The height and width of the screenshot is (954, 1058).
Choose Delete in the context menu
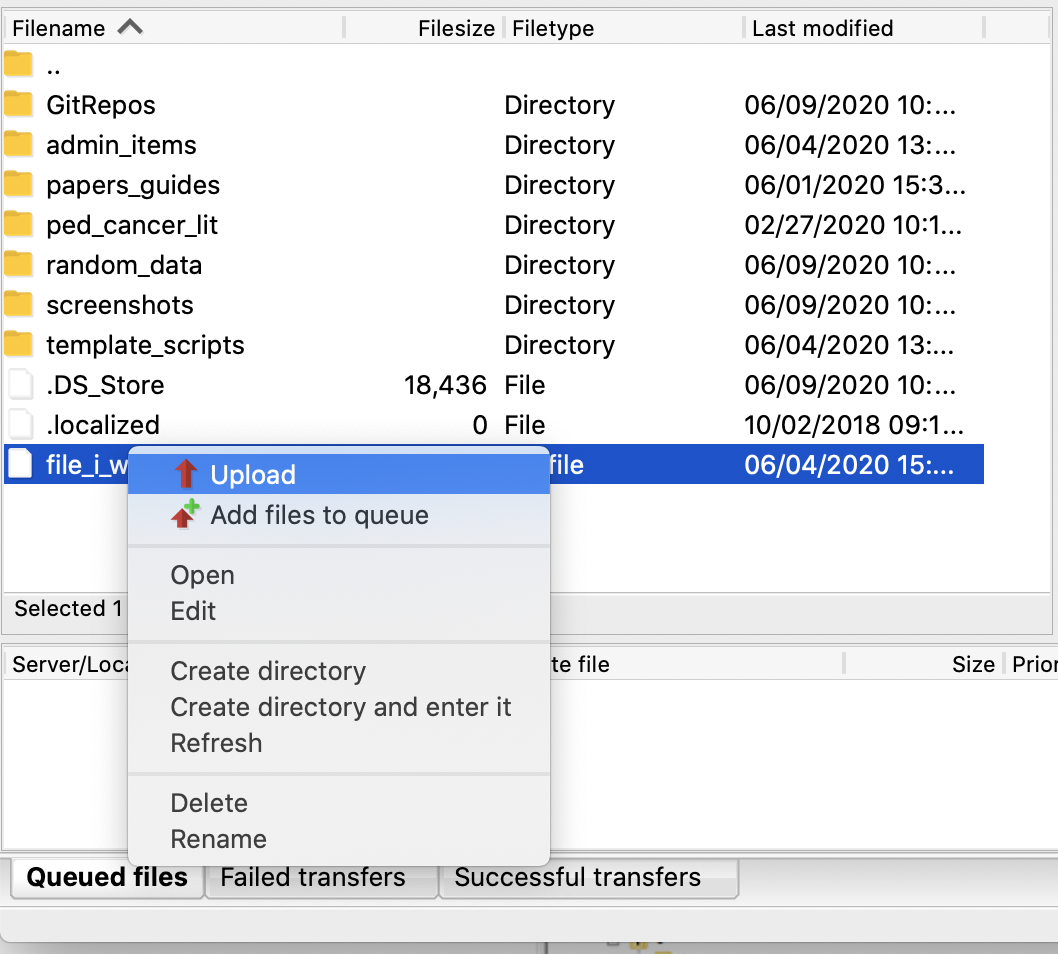tap(209, 802)
